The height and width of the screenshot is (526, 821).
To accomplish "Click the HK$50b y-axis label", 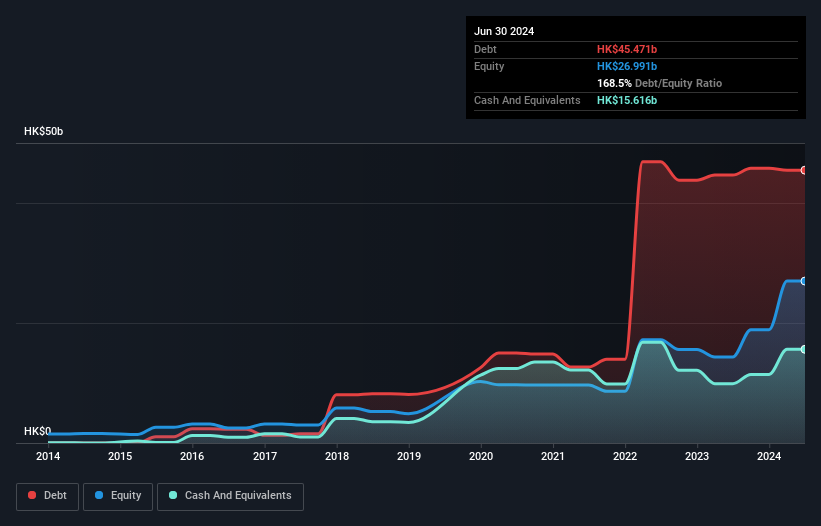I will (43, 131).
